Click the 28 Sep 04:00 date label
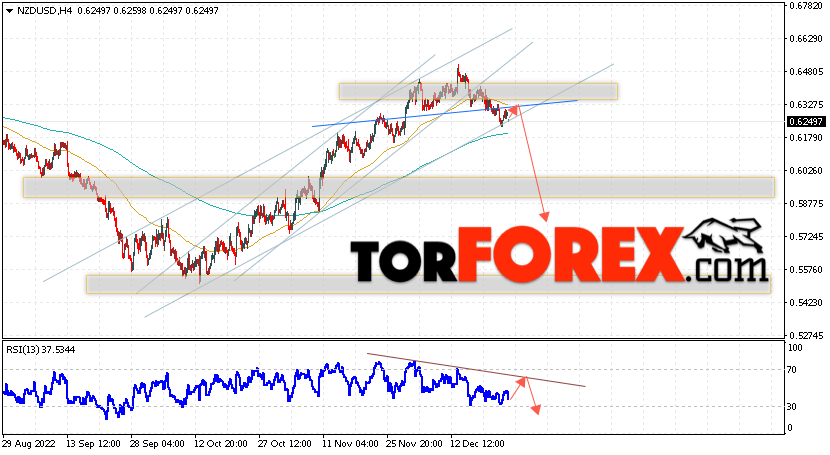This screenshot has width=830, height=455. (158, 443)
